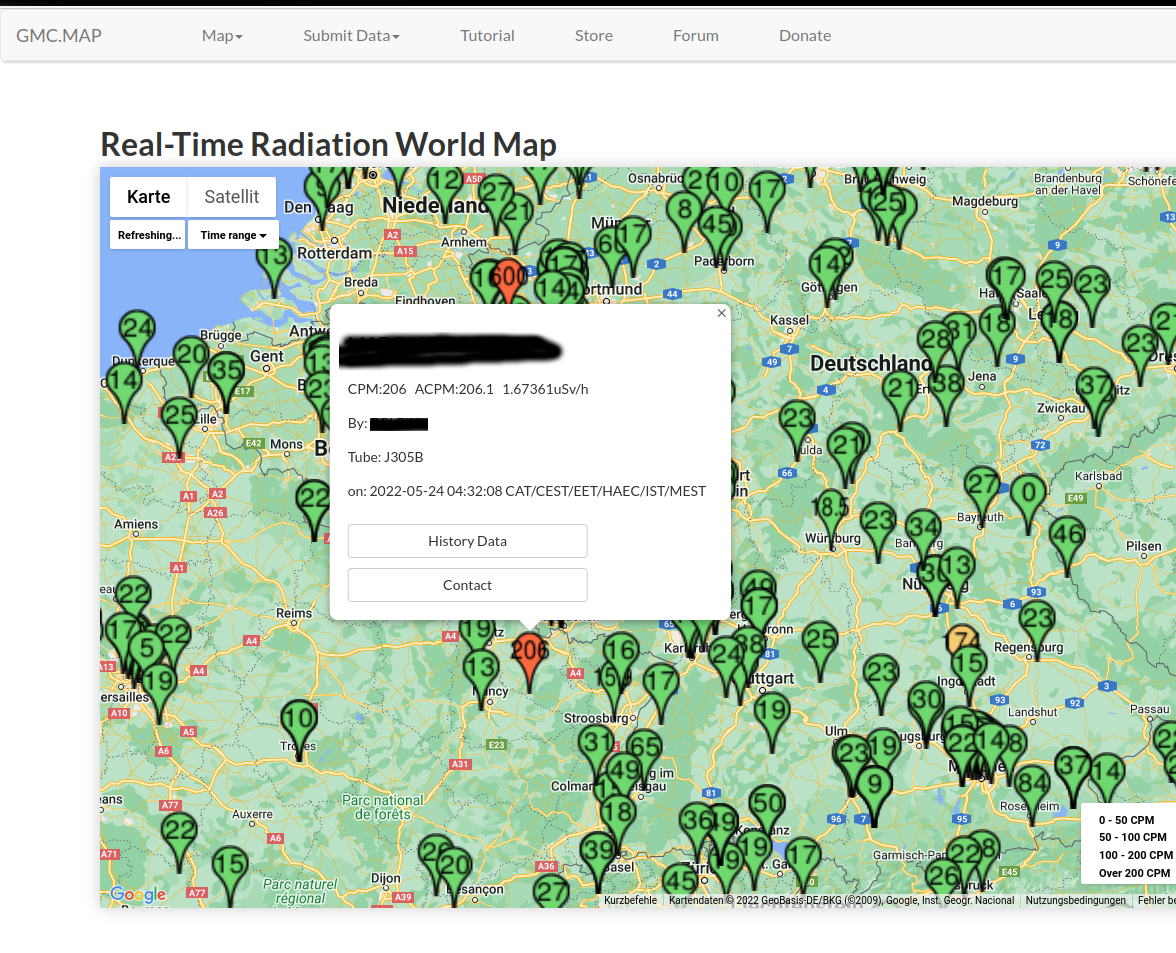The image size is (1176, 953).
Task: Select the 50 marker near Konstanz
Action: tap(766, 807)
